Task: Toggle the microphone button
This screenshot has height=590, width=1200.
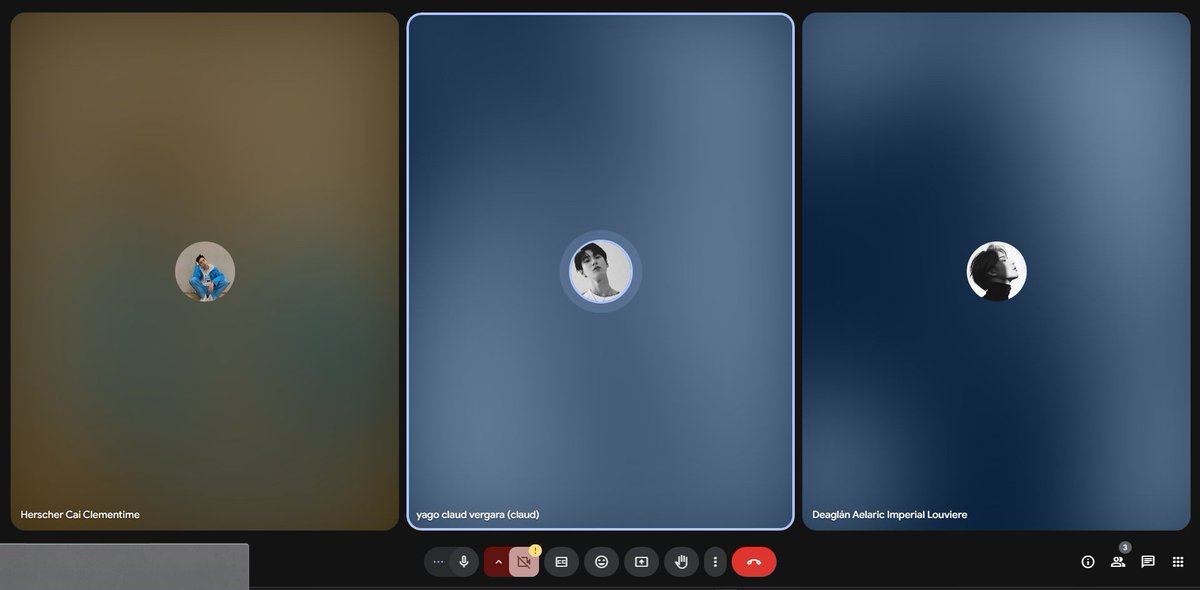Action: click(x=464, y=562)
